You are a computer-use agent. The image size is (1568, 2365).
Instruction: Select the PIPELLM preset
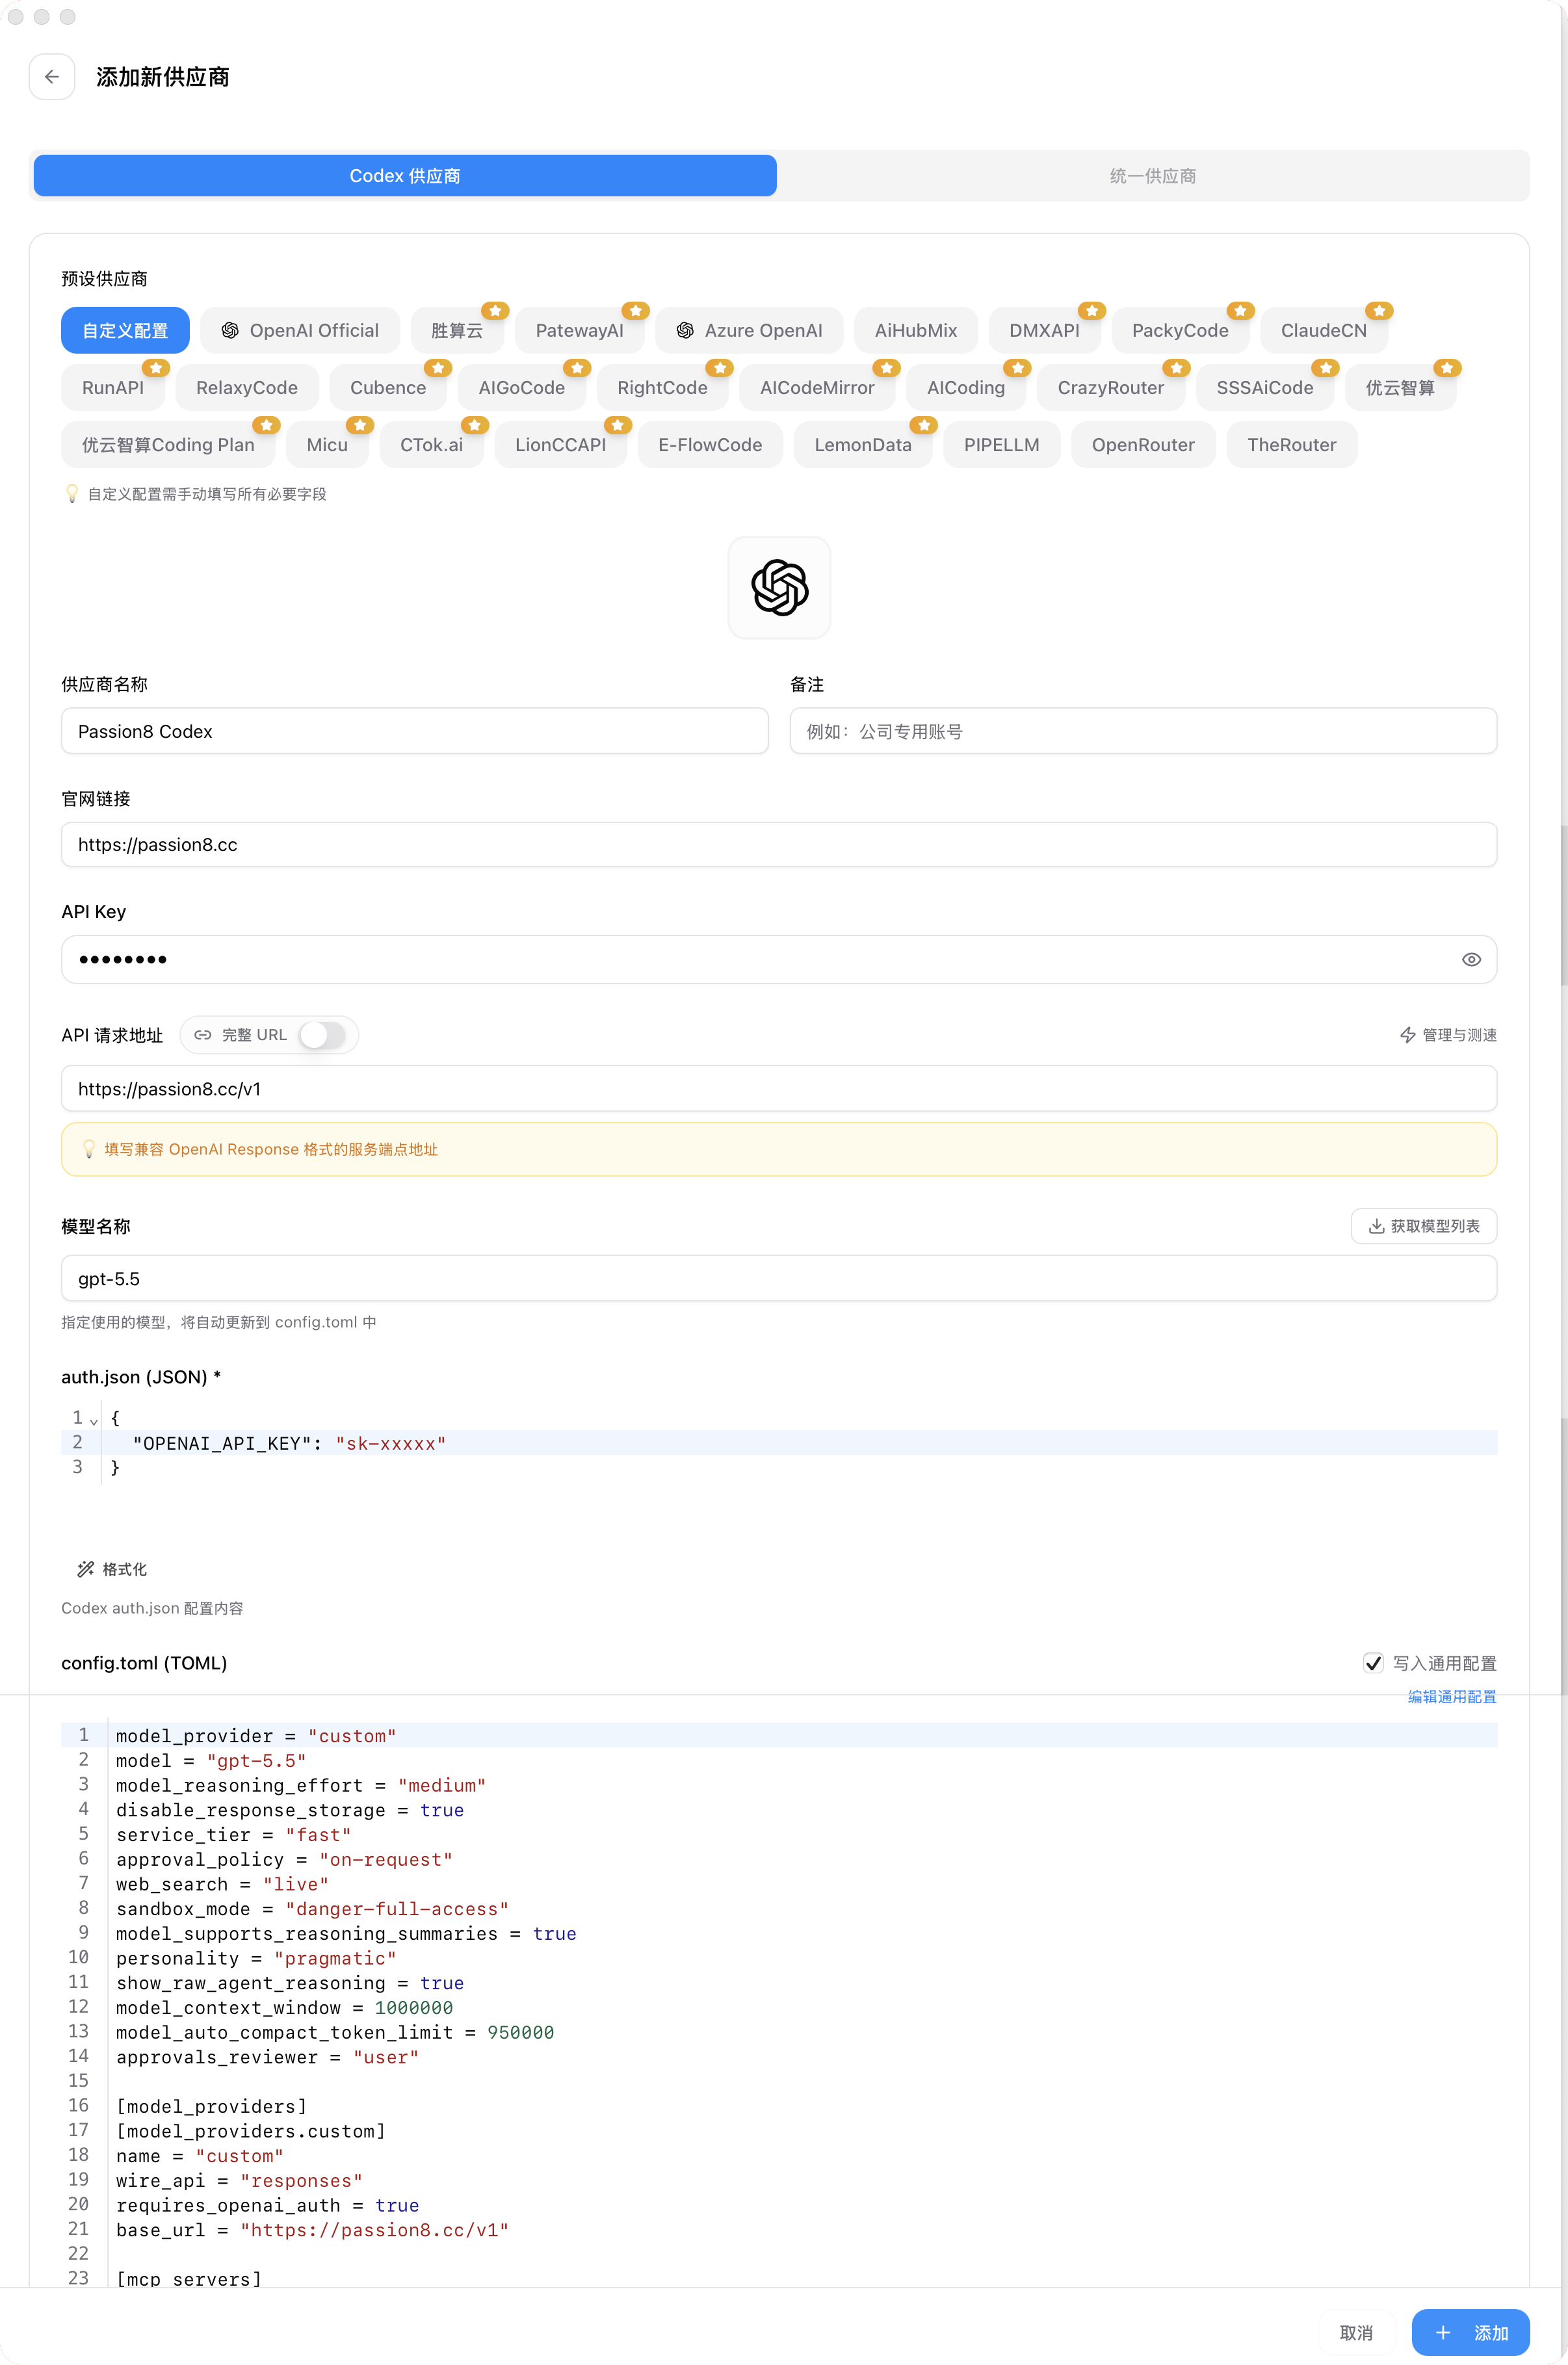[1001, 444]
